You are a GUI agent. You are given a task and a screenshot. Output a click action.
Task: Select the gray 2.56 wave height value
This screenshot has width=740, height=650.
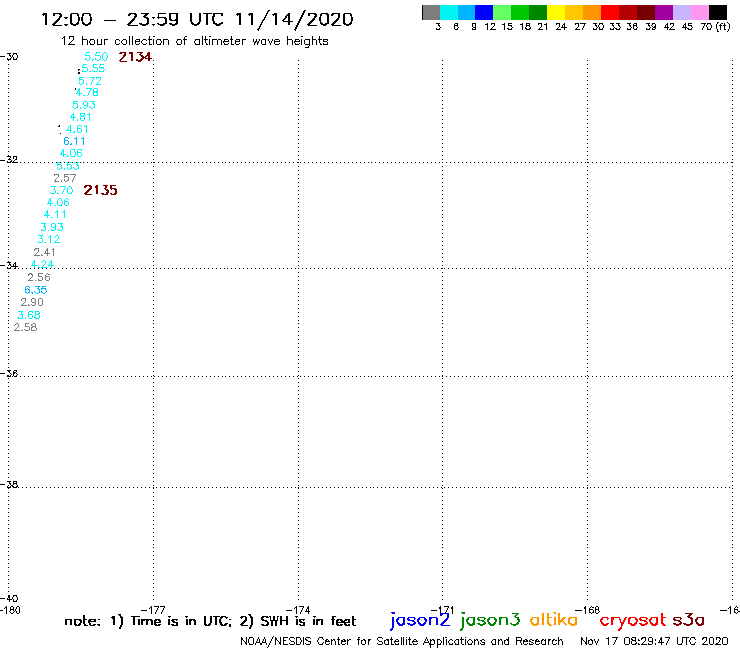(39, 277)
